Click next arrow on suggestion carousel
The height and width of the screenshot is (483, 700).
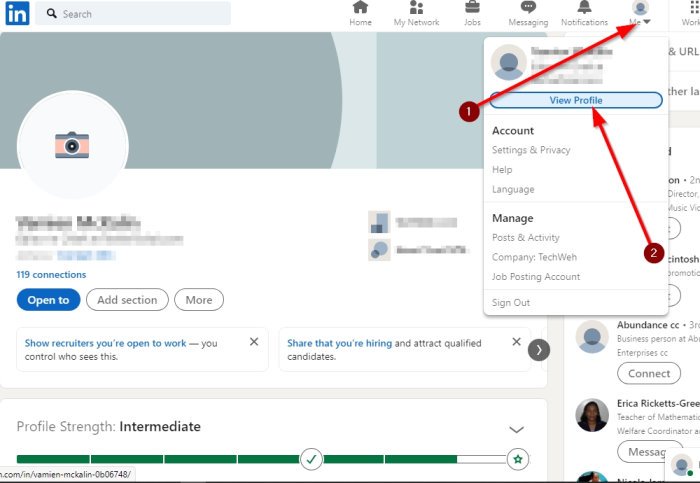(x=539, y=350)
